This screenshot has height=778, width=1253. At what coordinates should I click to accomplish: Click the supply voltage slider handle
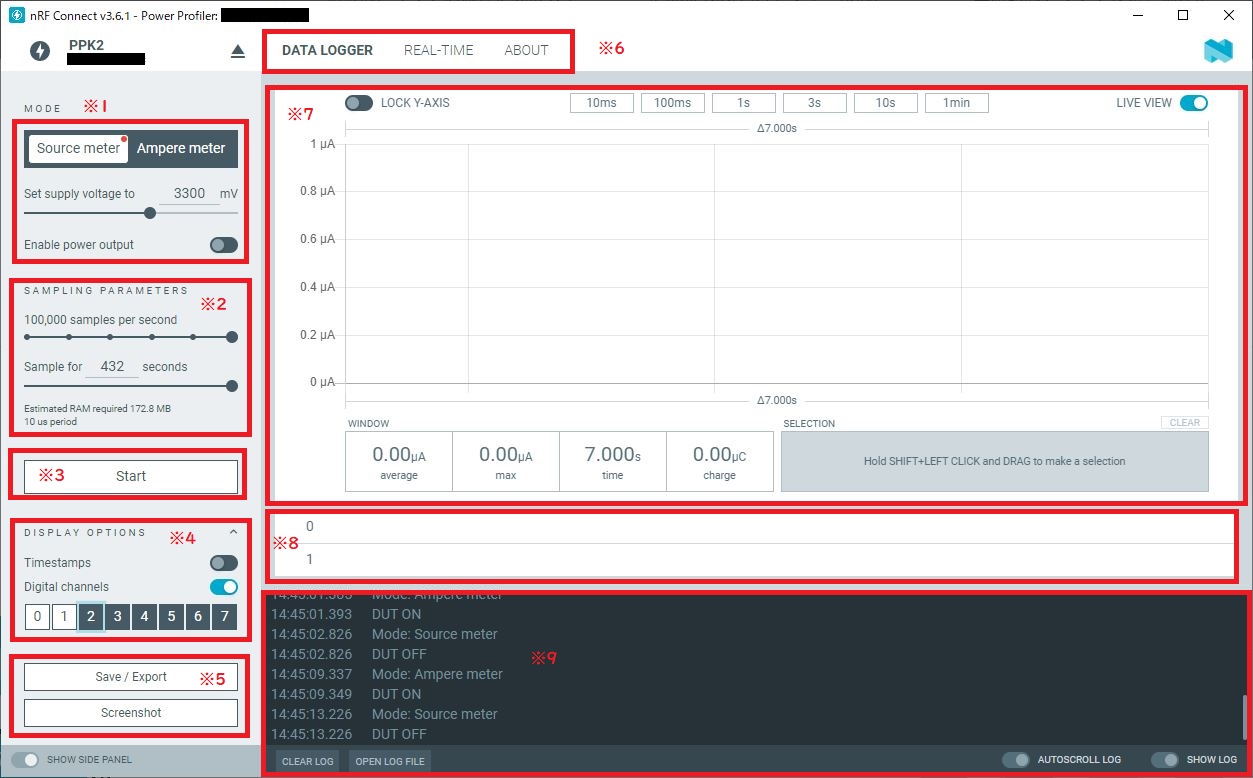point(150,212)
